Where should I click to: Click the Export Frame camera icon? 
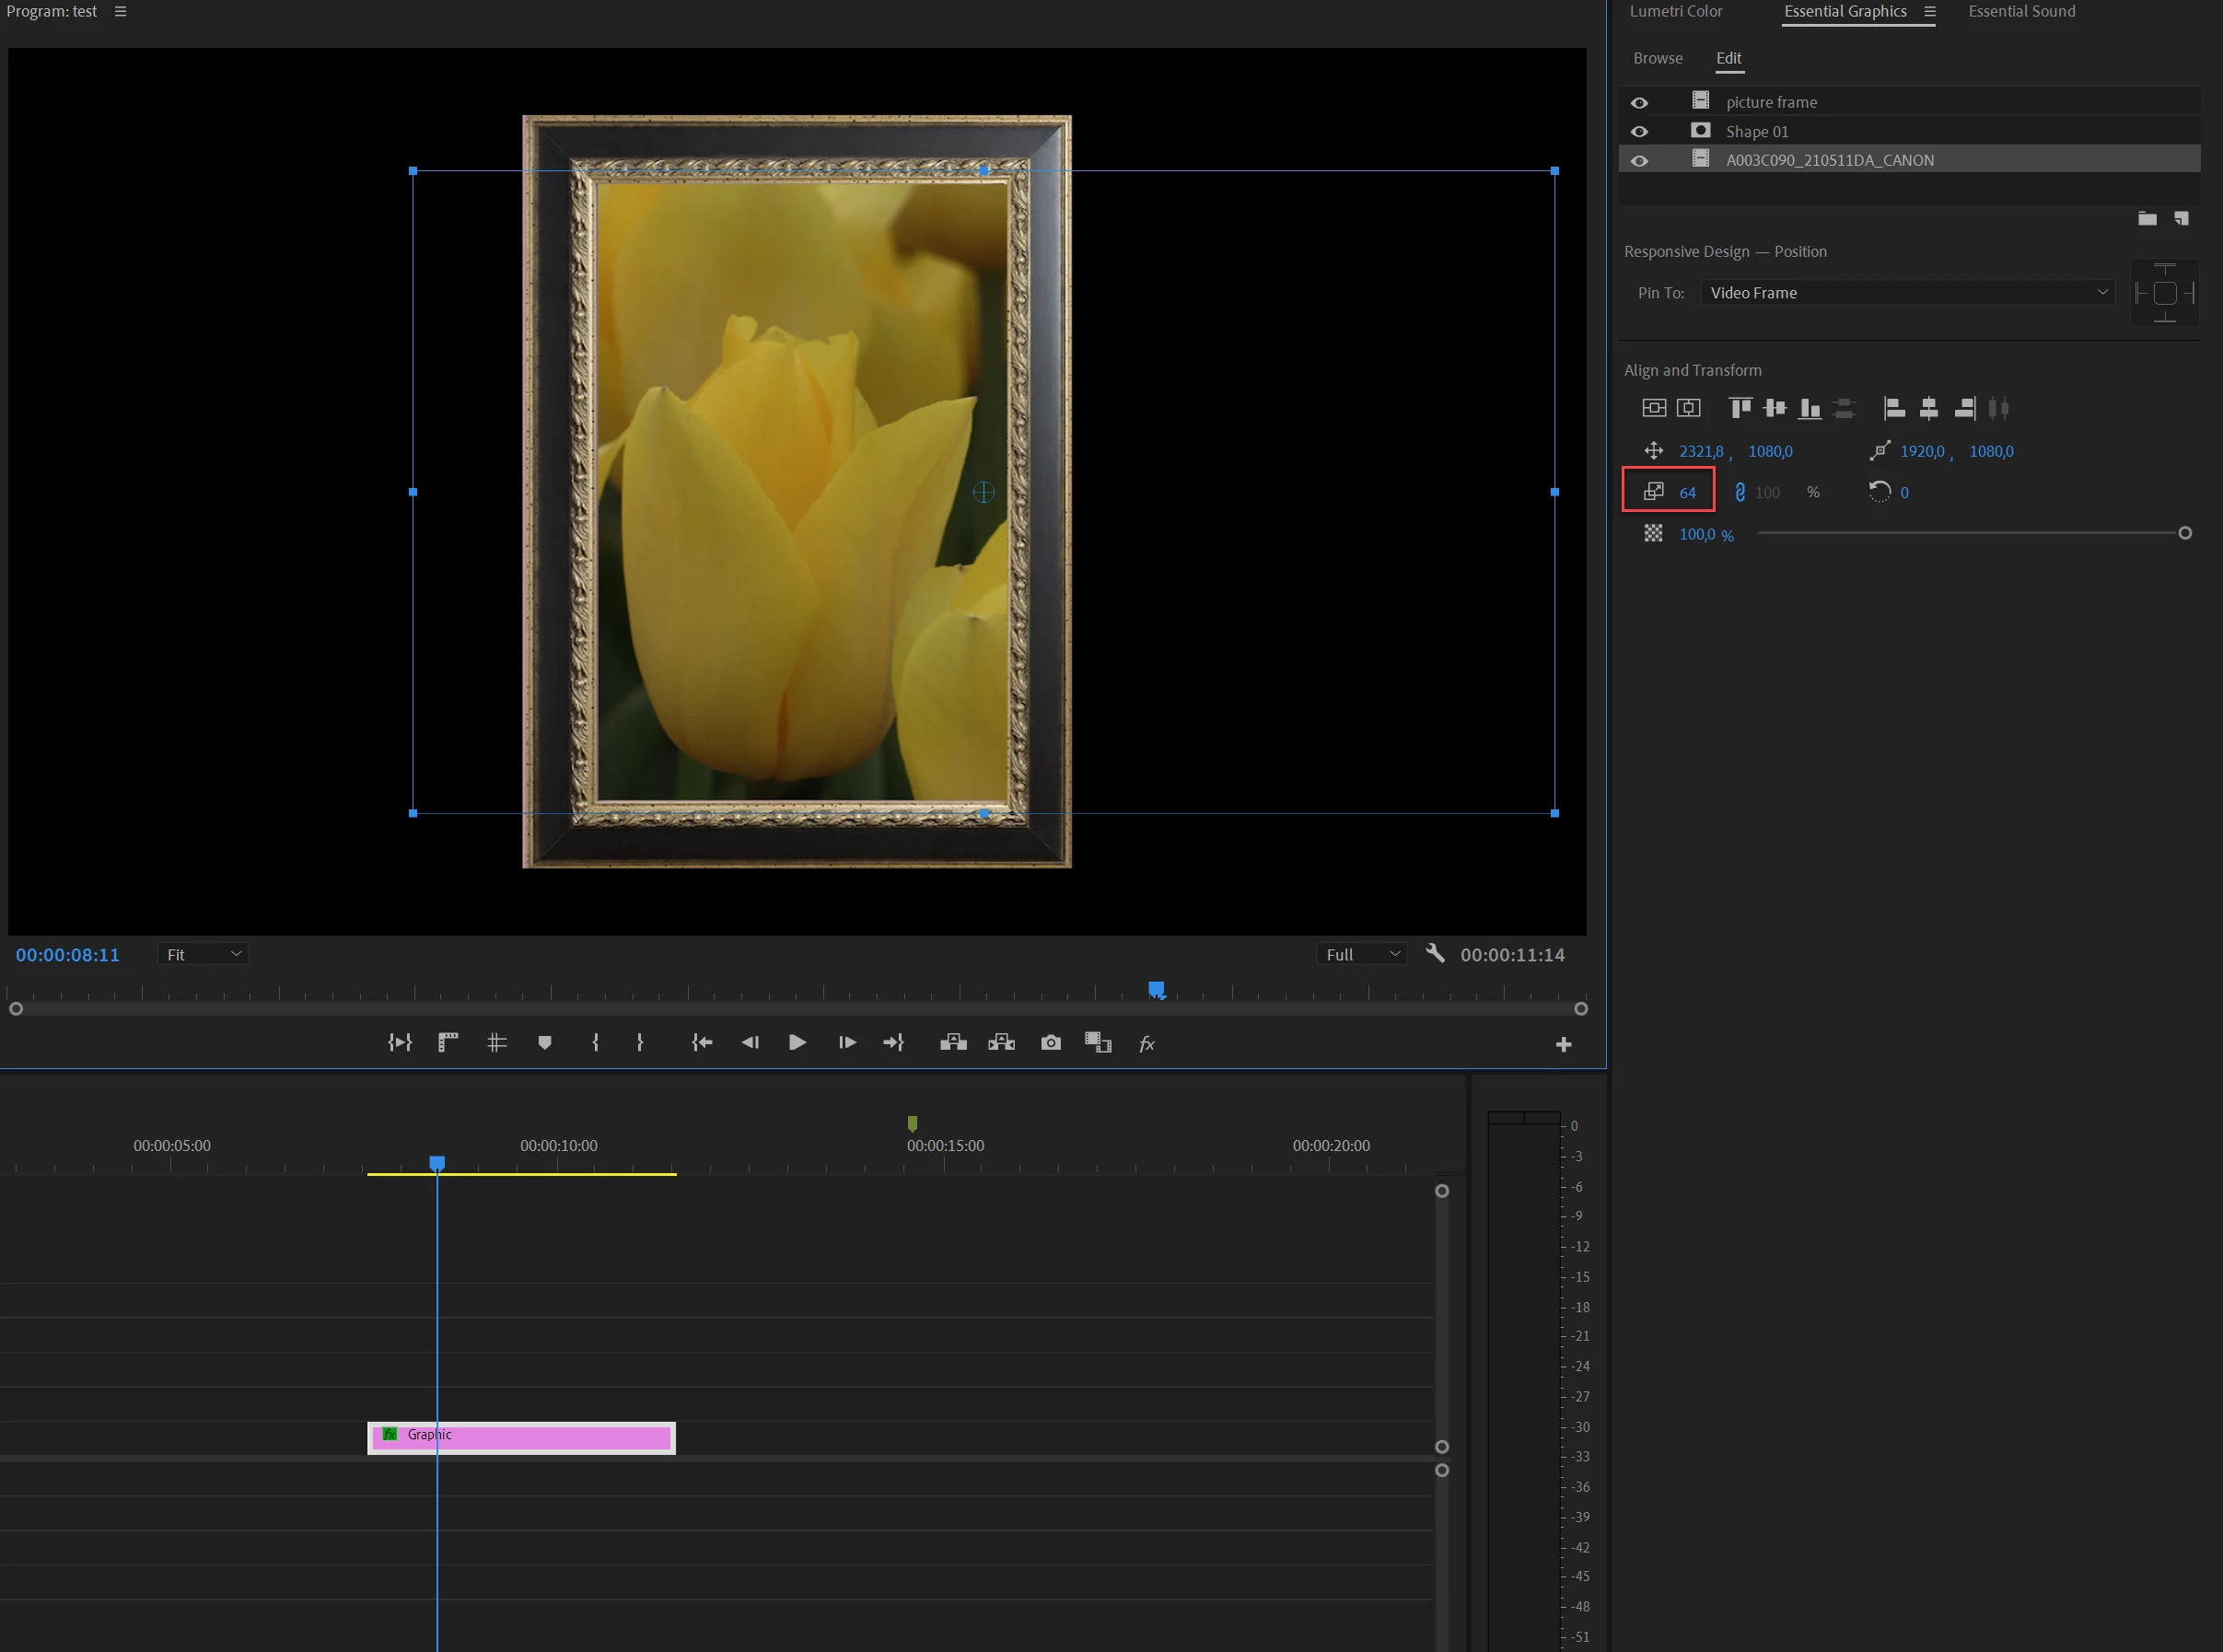pyautogui.click(x=1050, y=1043)
